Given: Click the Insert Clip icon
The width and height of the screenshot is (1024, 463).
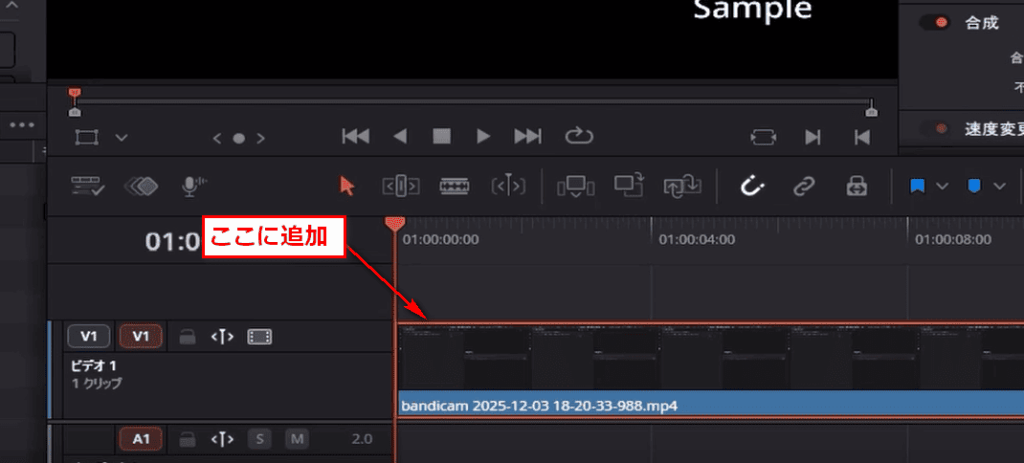Looking at the screenshot, I should point(575,186).
